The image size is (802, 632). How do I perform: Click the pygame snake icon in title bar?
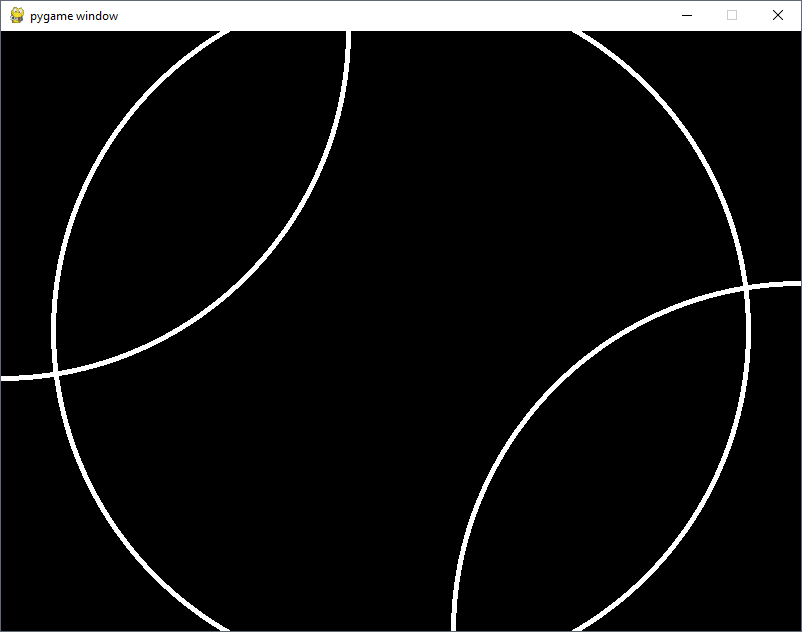(x=17, y=15)
